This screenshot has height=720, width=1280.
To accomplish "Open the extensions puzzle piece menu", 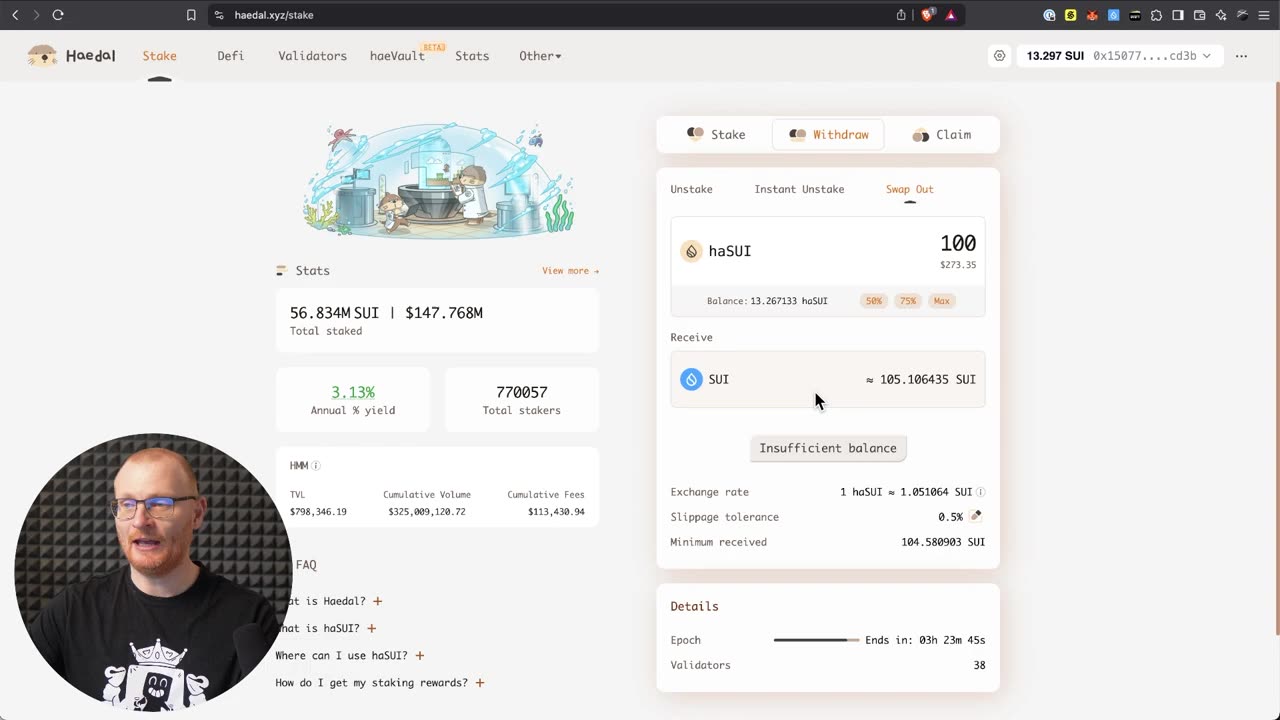I will (x=1156, y=15).
